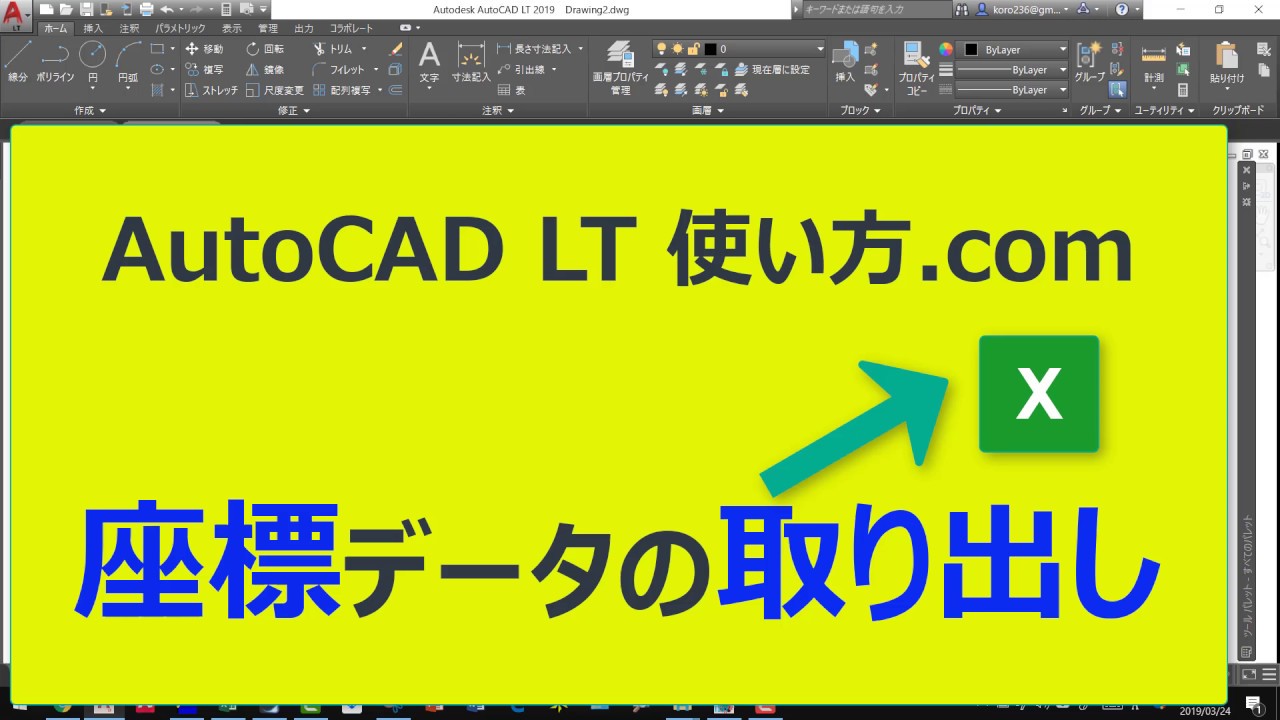Click the Plot/Print icon in quick access toolbar
Viewport: 1280px width, 720px height.
click(x=146, y=9)
